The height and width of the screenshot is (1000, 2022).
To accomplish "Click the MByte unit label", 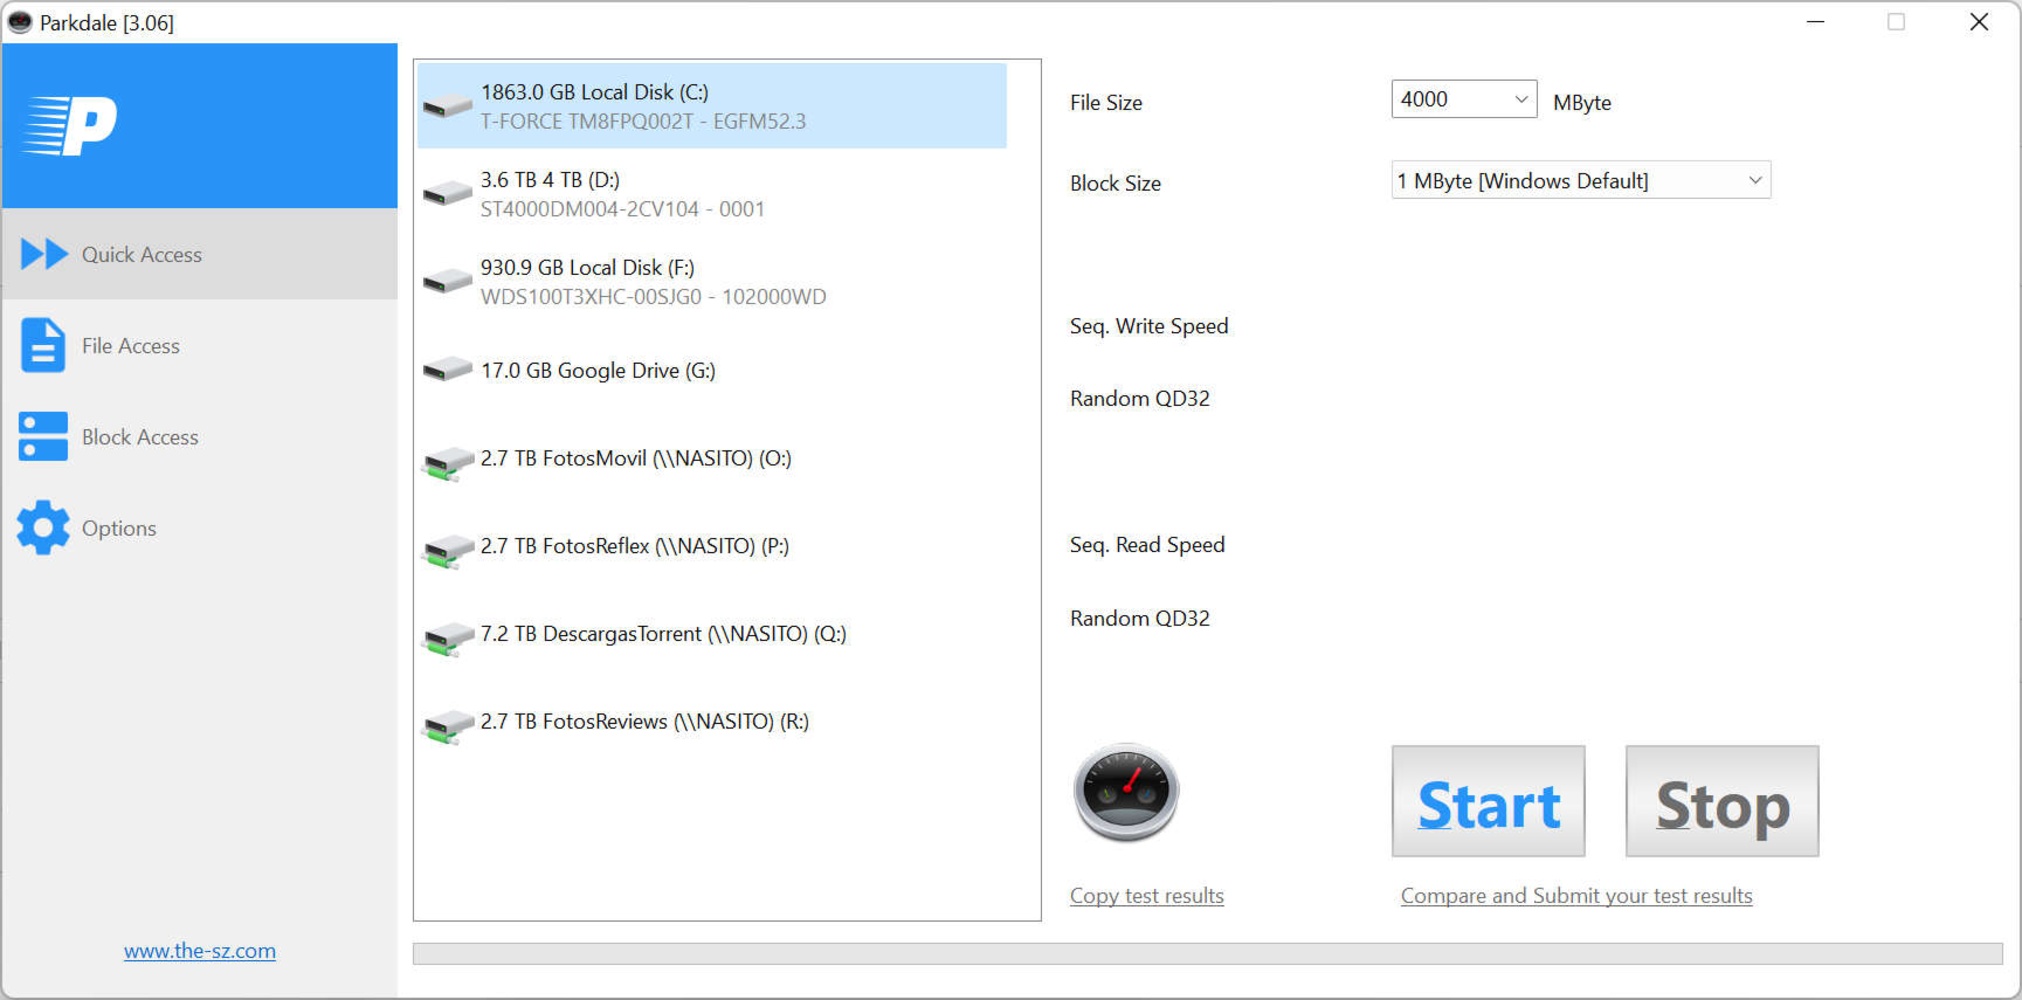I will [x=1582, y=102].
